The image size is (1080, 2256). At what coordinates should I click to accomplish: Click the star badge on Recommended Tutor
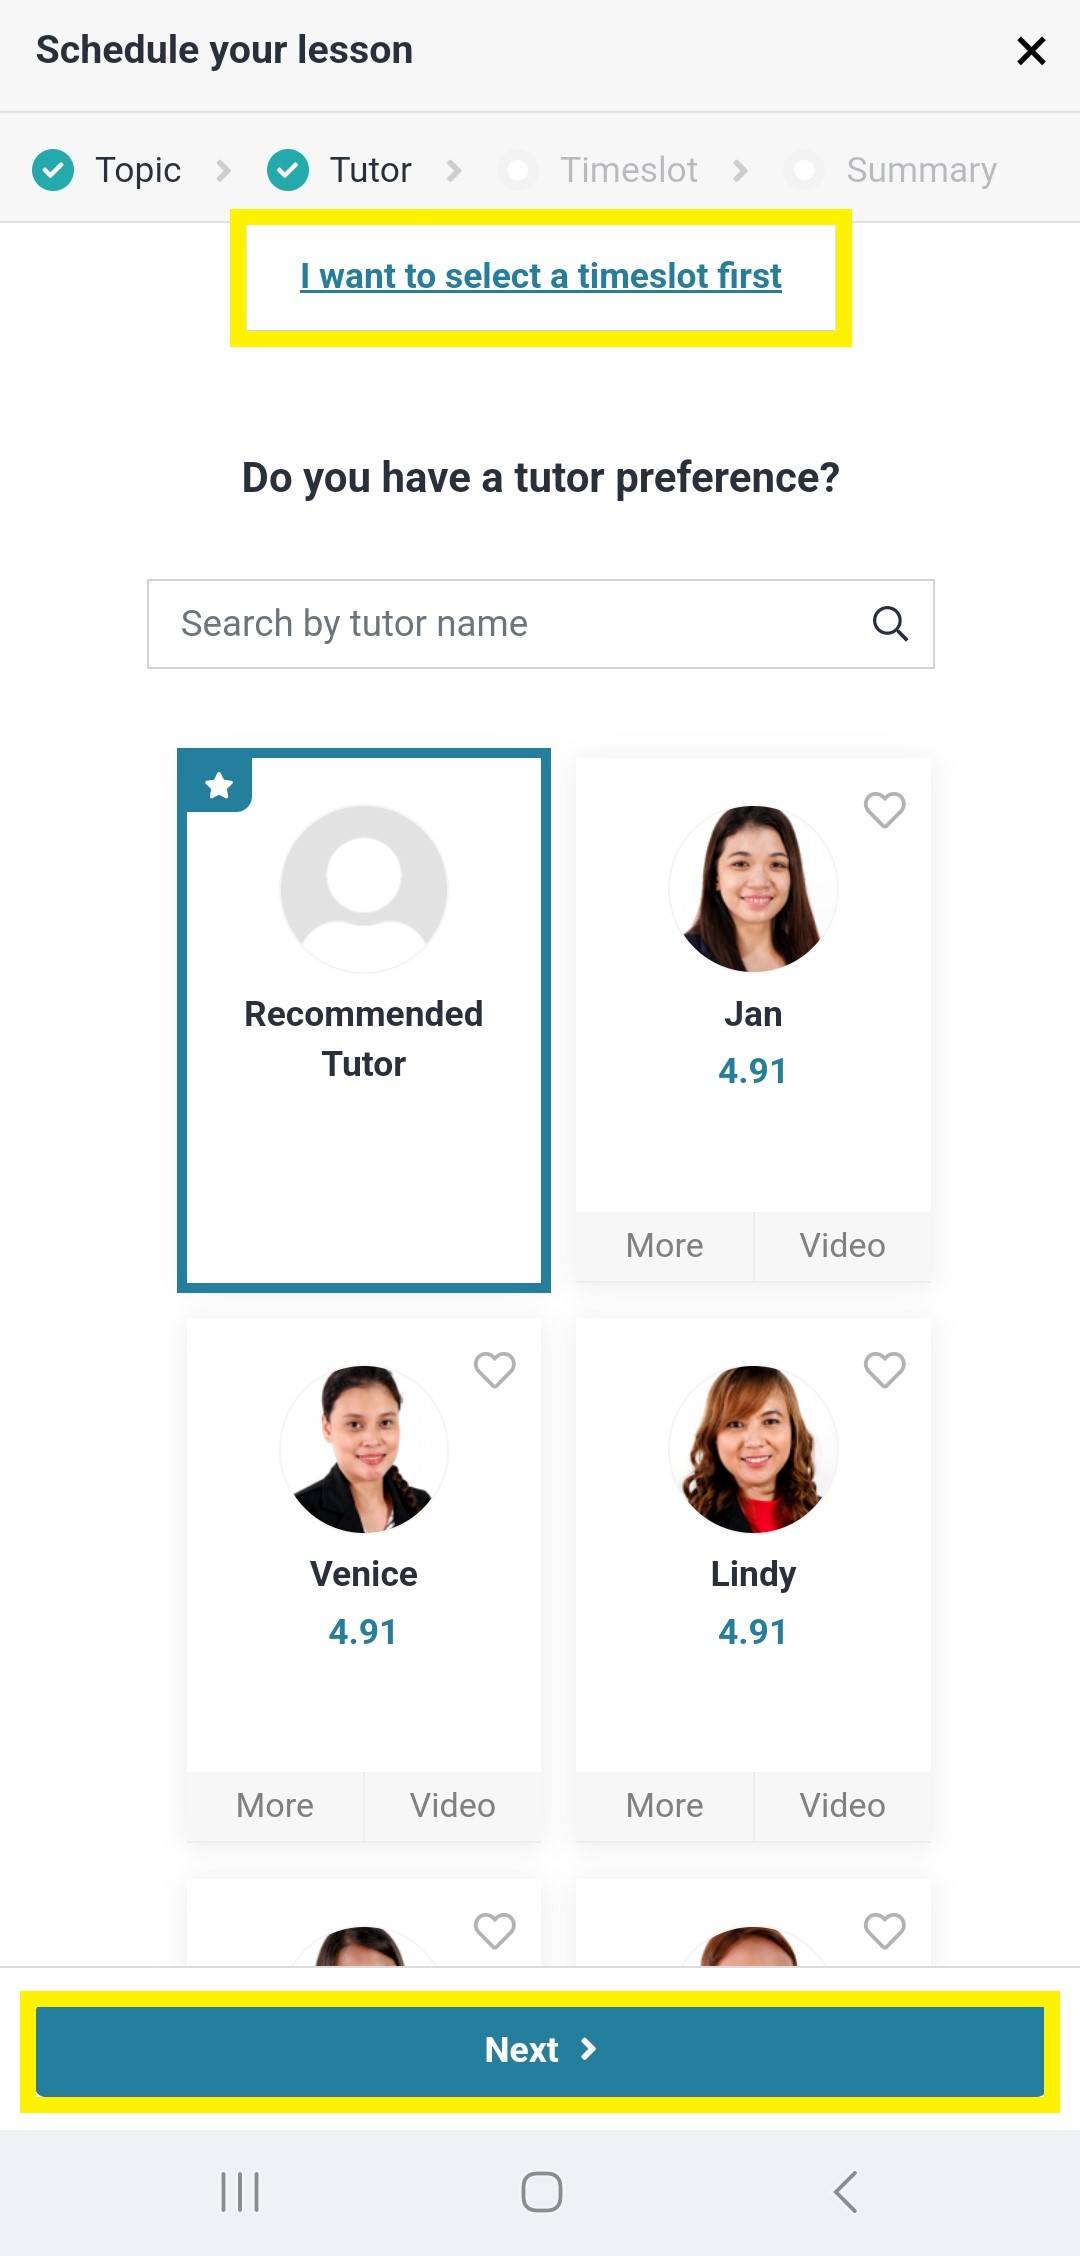click(219, 785)
